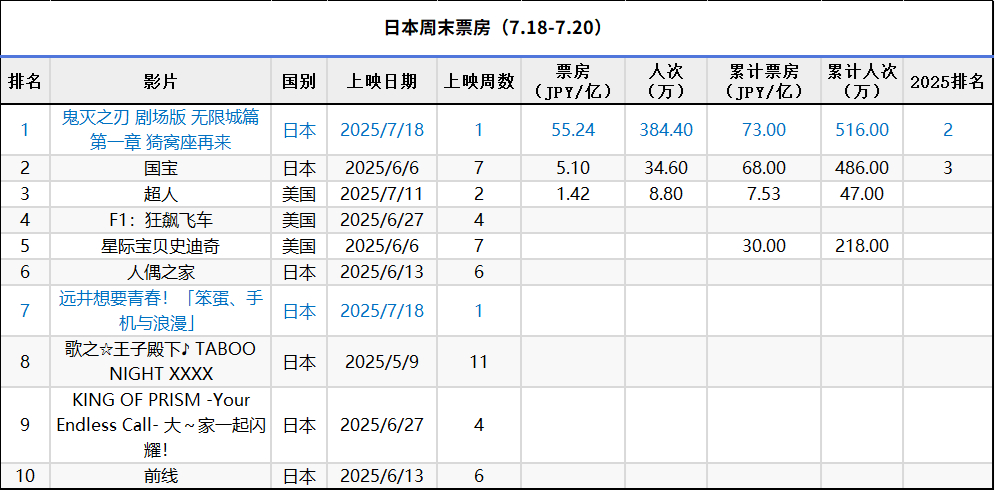Viewport: 995px width, 491px height.
Task: Click the box office value 1.42
Action: (x=573, y=194)
